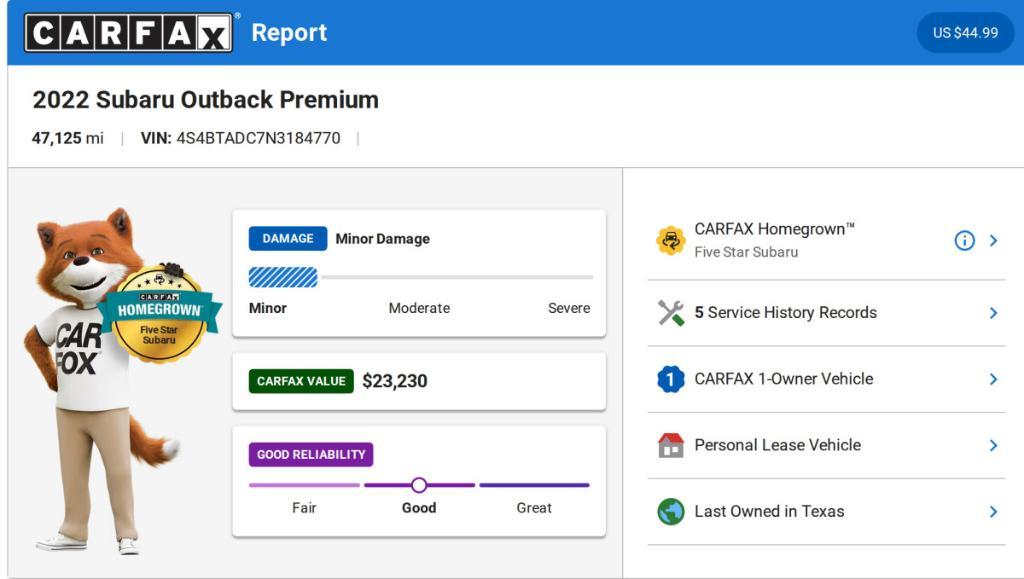1024x579 pixels.
Task: Click the $23,230 value amount
Action: click(394, 381)
